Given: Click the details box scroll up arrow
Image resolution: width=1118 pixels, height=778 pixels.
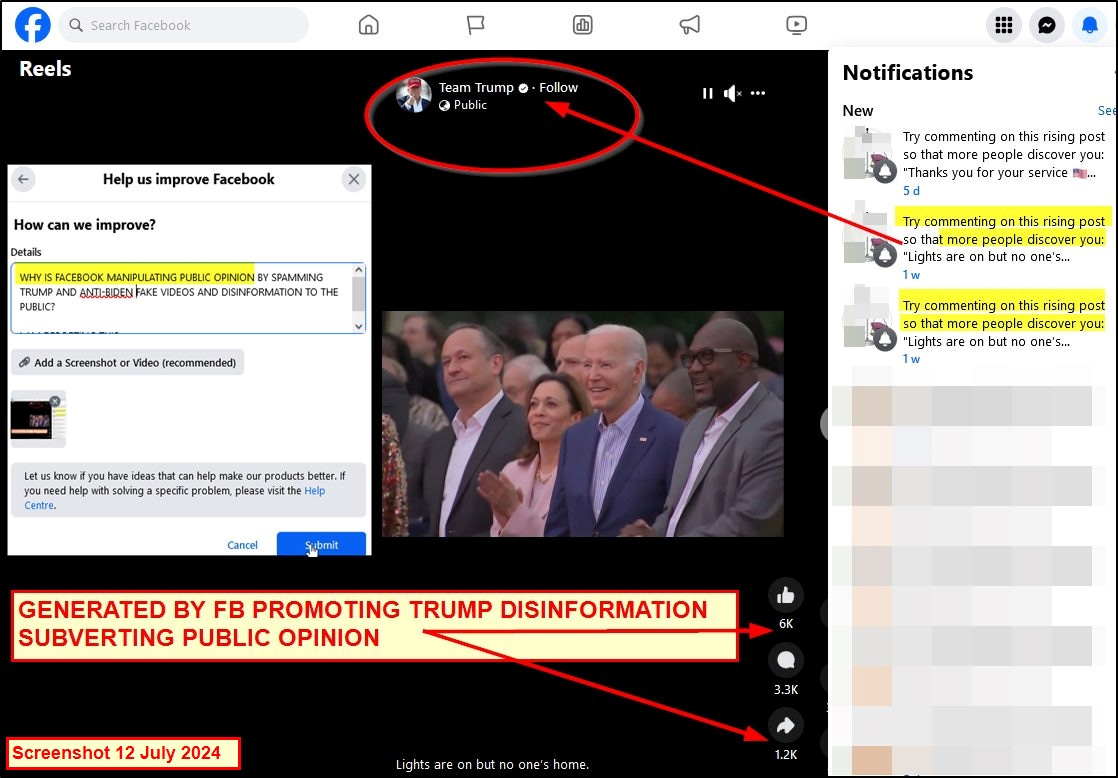Looking at the screenshot, I should click(x=359, y=270).
